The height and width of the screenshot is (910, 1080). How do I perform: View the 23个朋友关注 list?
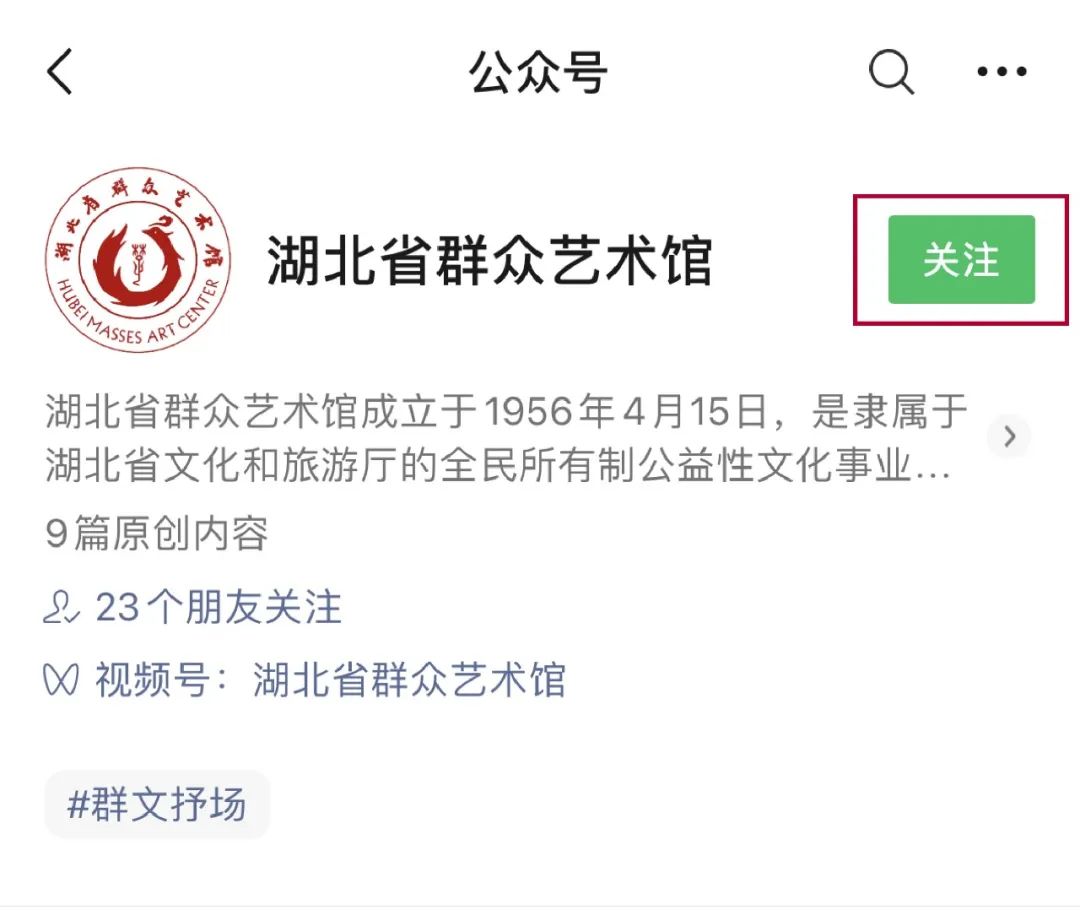[218, 607]
